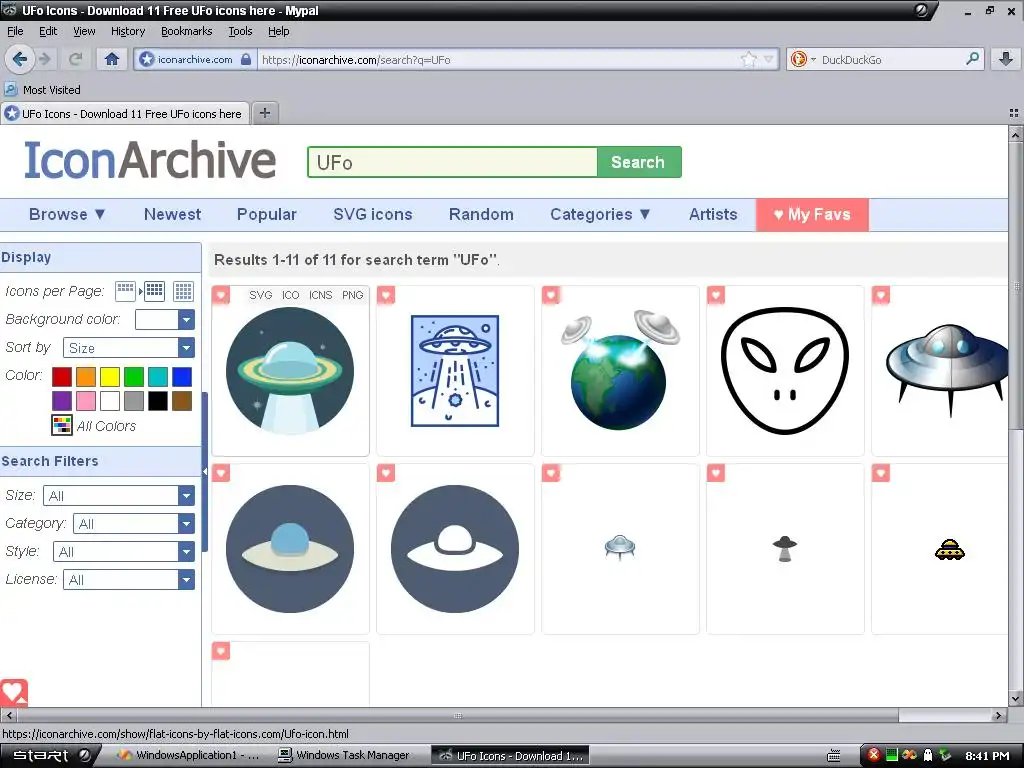Open the floating heart favorites icon at bottom-left
The height and width of the screenshot is (768, 1024).
pos(14,692)
